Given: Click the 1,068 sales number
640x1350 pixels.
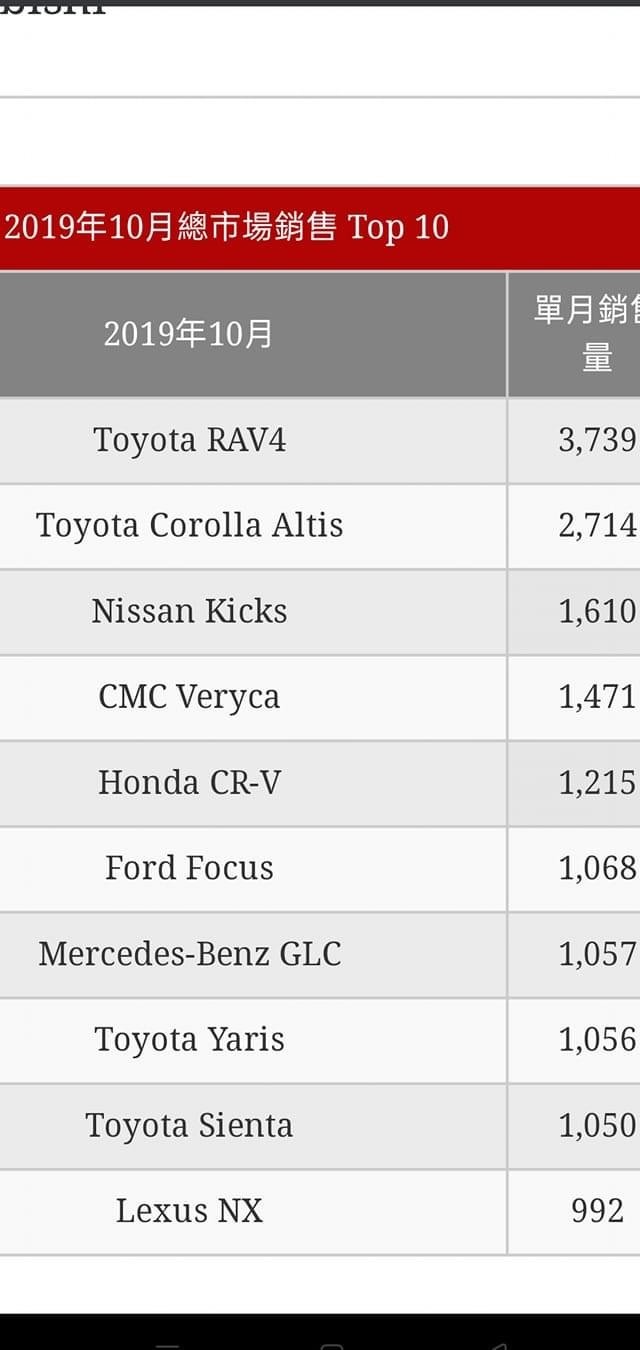Looking at the screenshot, I should [x=597, y=868].
